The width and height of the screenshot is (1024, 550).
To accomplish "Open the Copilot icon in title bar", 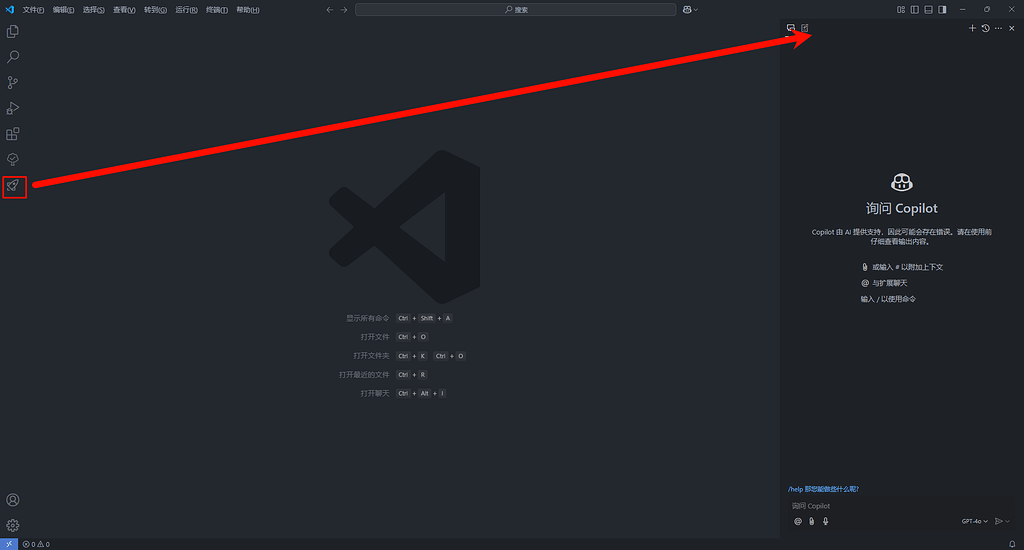I will point(687,10).
